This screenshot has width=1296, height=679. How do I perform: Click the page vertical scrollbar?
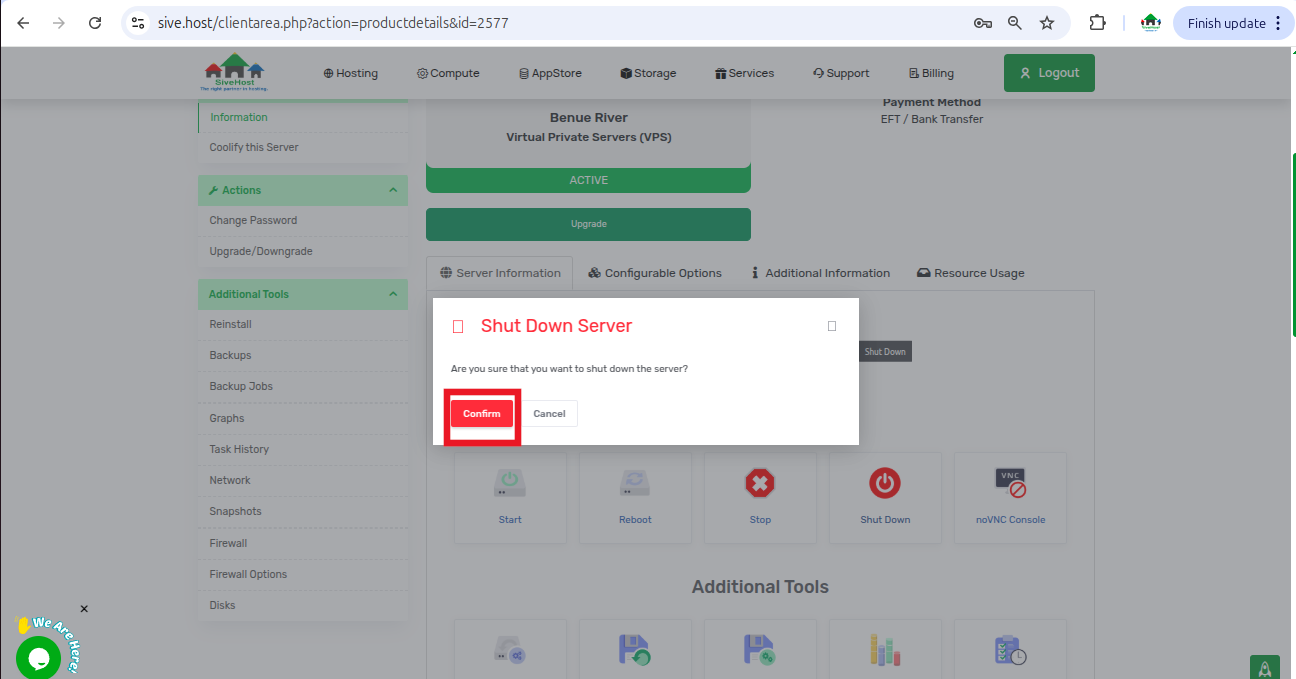click(1293, 245)
